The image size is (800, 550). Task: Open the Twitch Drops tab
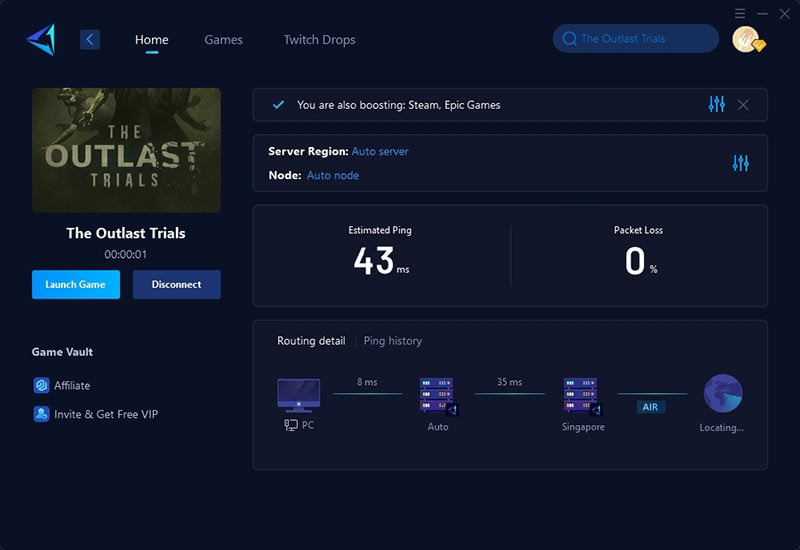point(319,40)
